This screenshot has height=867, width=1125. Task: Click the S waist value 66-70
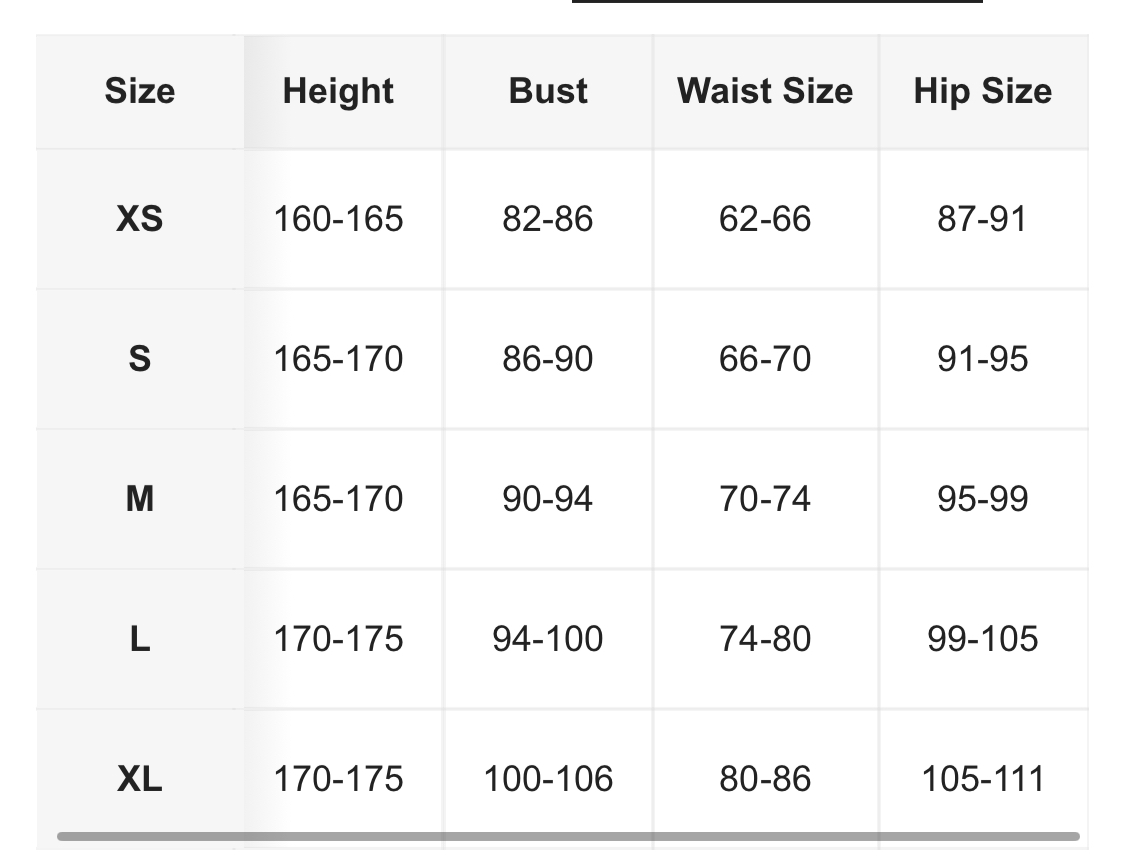765,358
